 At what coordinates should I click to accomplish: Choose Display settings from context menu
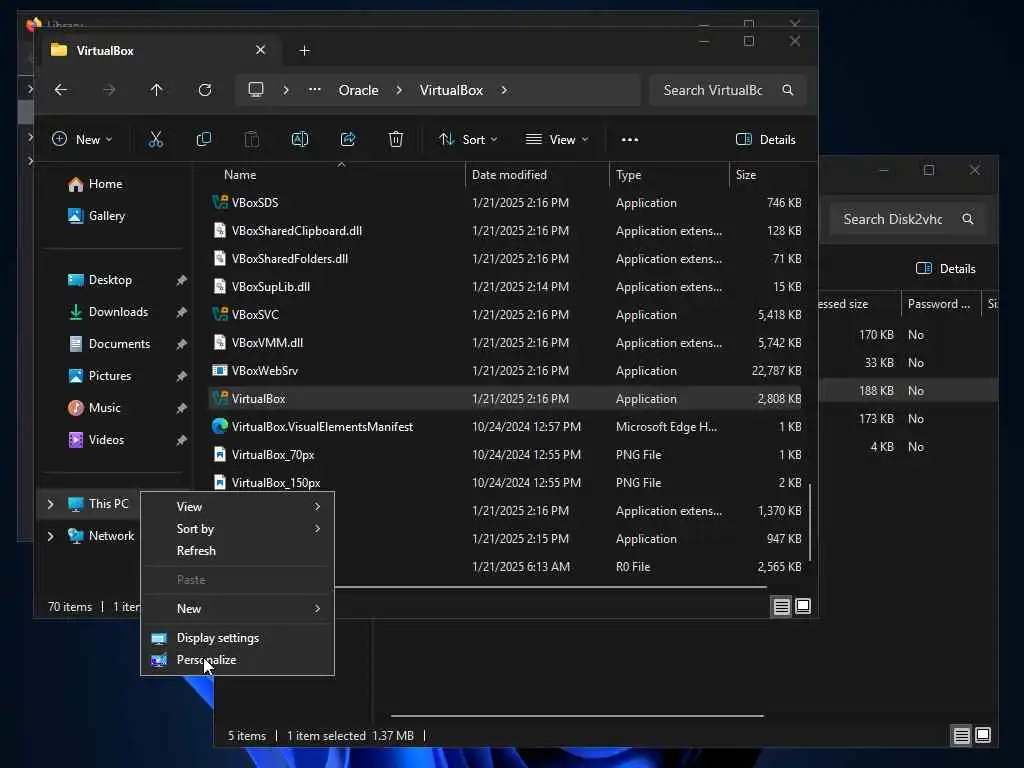238,638
